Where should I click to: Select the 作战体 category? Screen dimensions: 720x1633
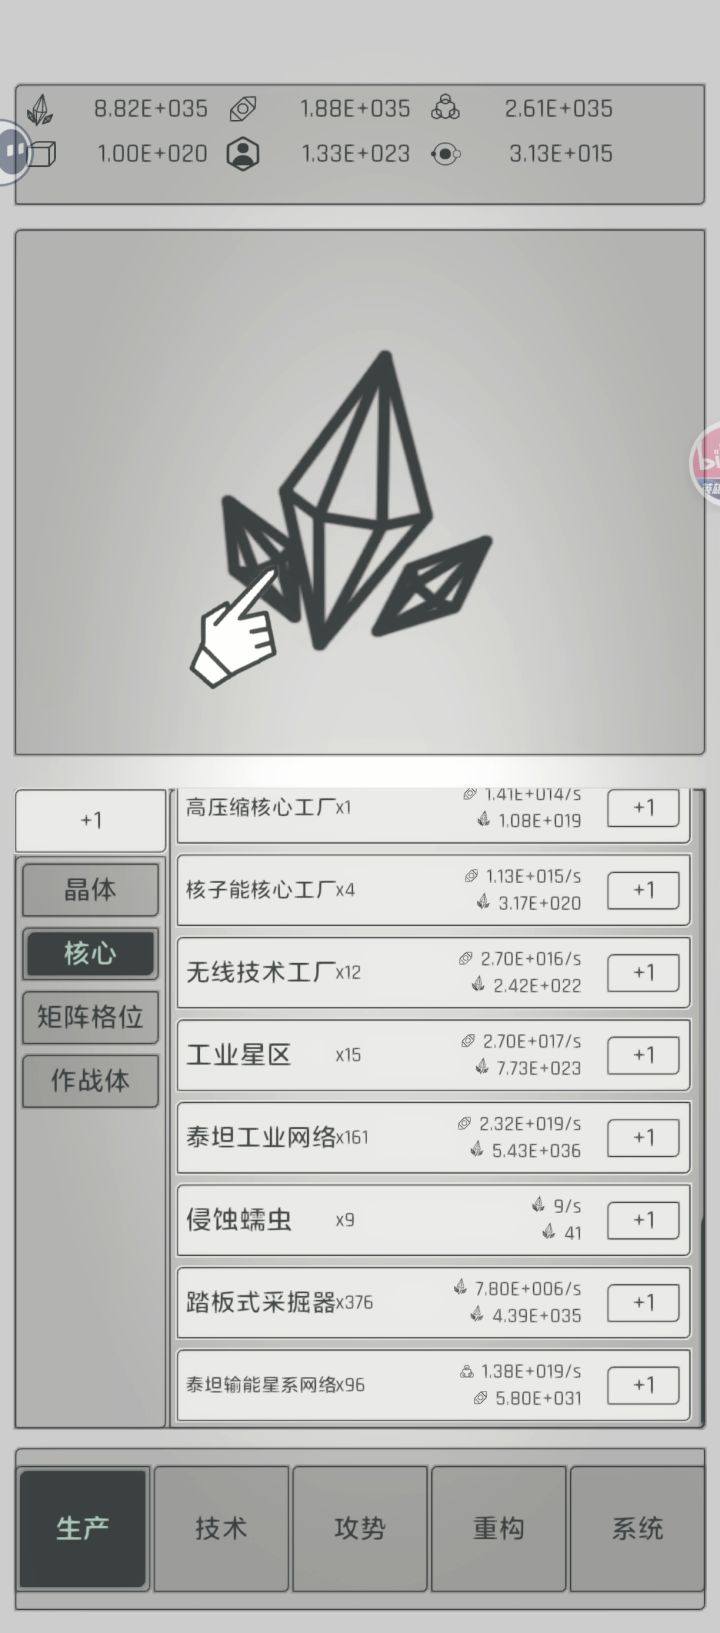pos(90,1080)
